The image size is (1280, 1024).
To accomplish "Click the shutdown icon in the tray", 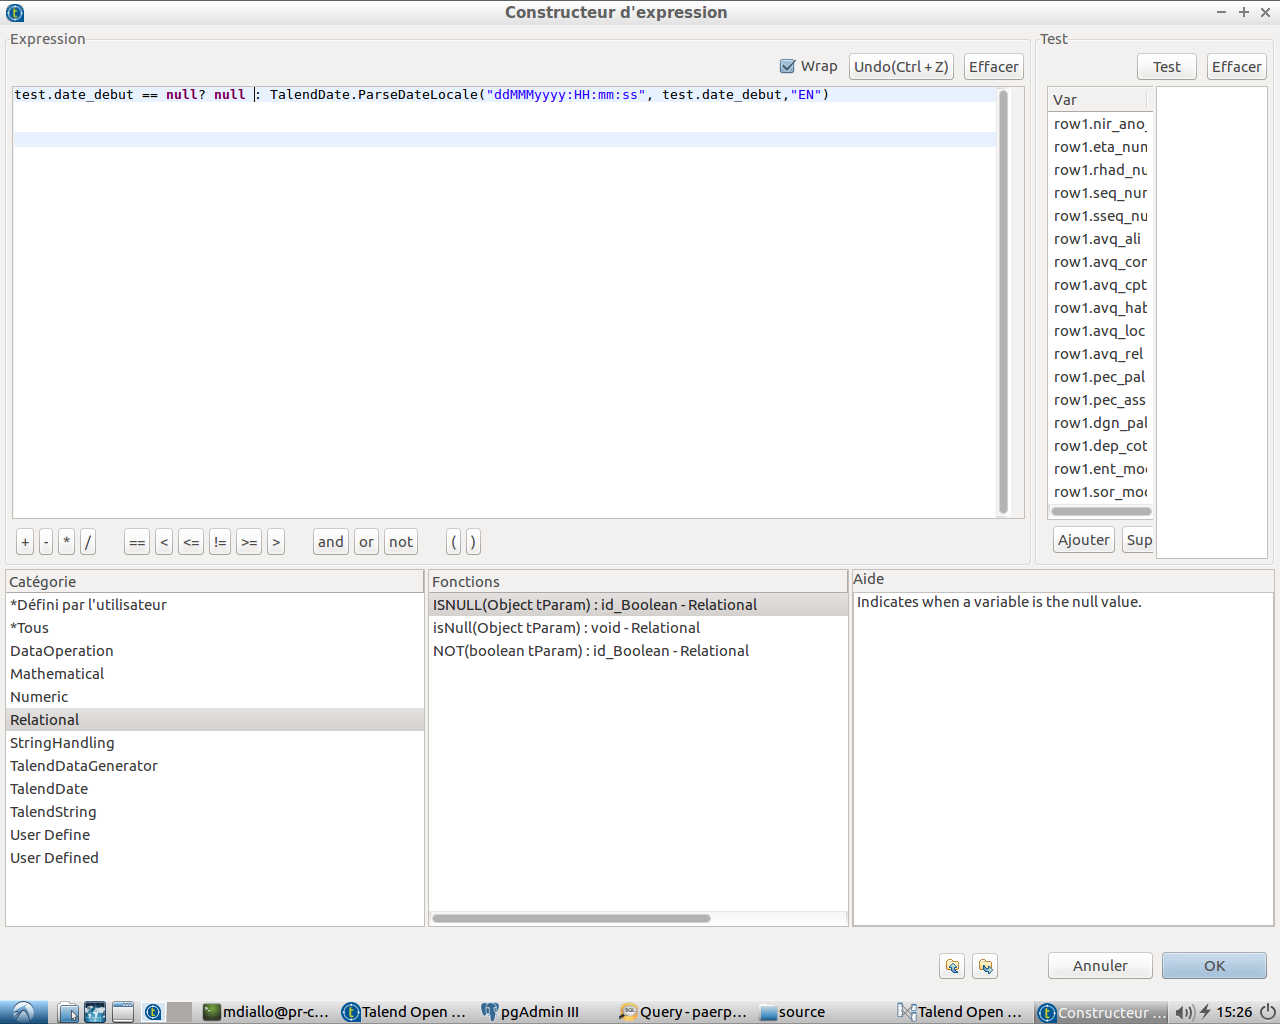I will (x=1267, y=1012).
